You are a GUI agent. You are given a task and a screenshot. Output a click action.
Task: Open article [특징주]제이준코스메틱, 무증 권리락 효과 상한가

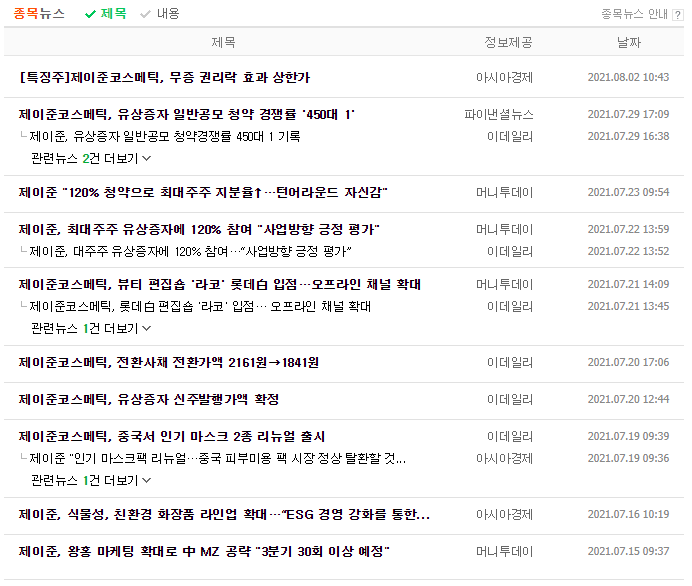tap(165, 78)
